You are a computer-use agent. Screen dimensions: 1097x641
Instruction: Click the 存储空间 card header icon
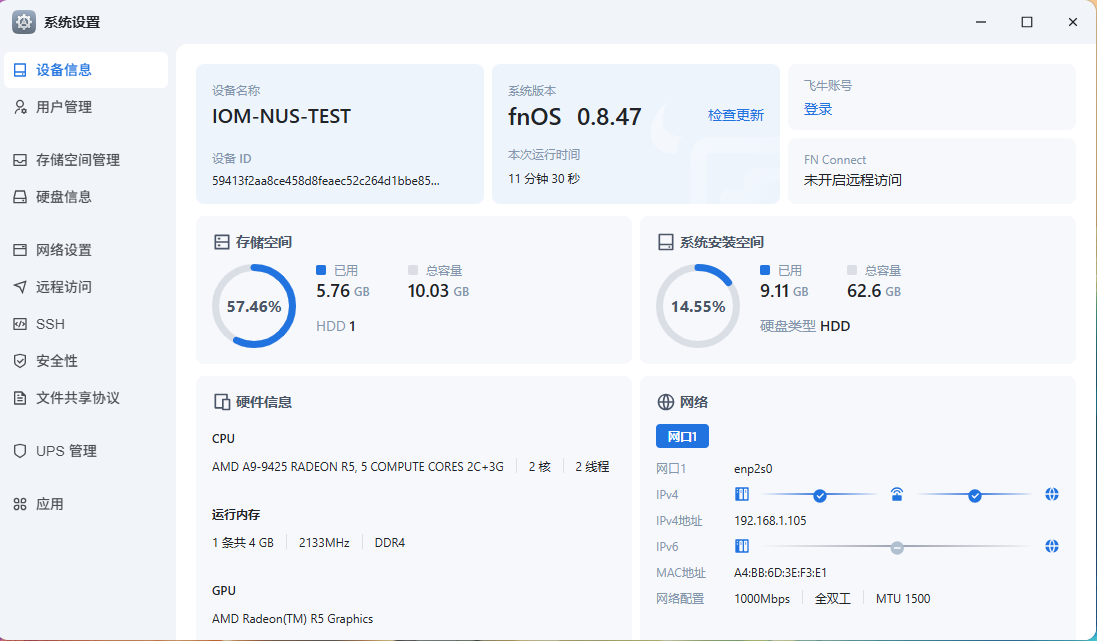(222, 242)
